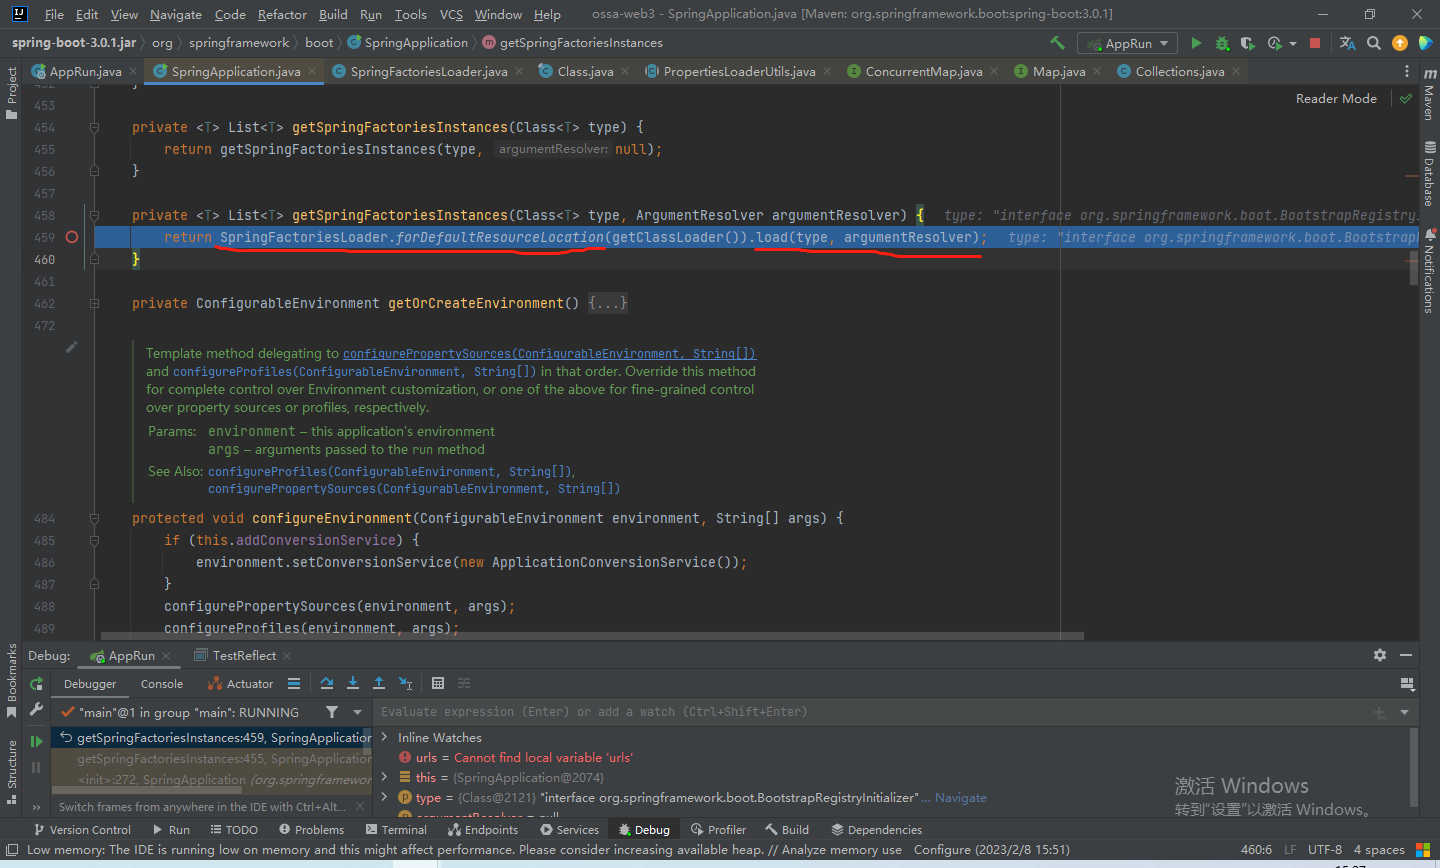1440x868 pixels.
Task: Start debugging with the bug icon
Action: pos(1222,43)
